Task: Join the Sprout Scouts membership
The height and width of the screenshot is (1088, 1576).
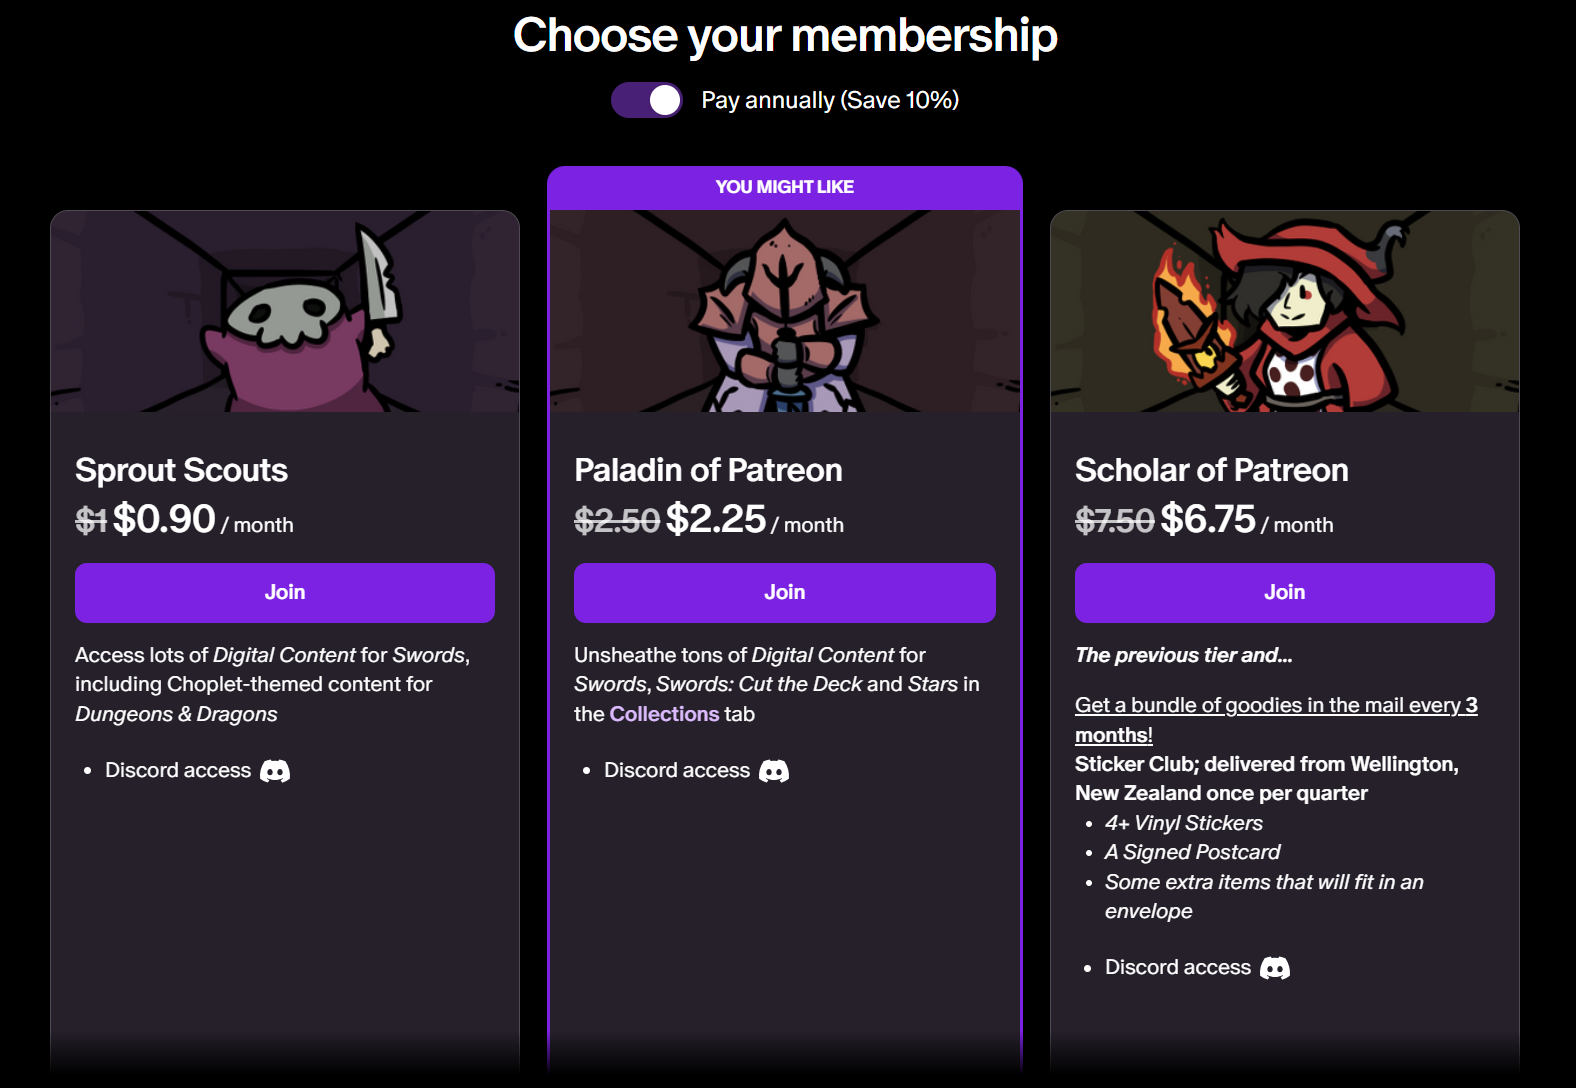Action: tap(285, 593)
